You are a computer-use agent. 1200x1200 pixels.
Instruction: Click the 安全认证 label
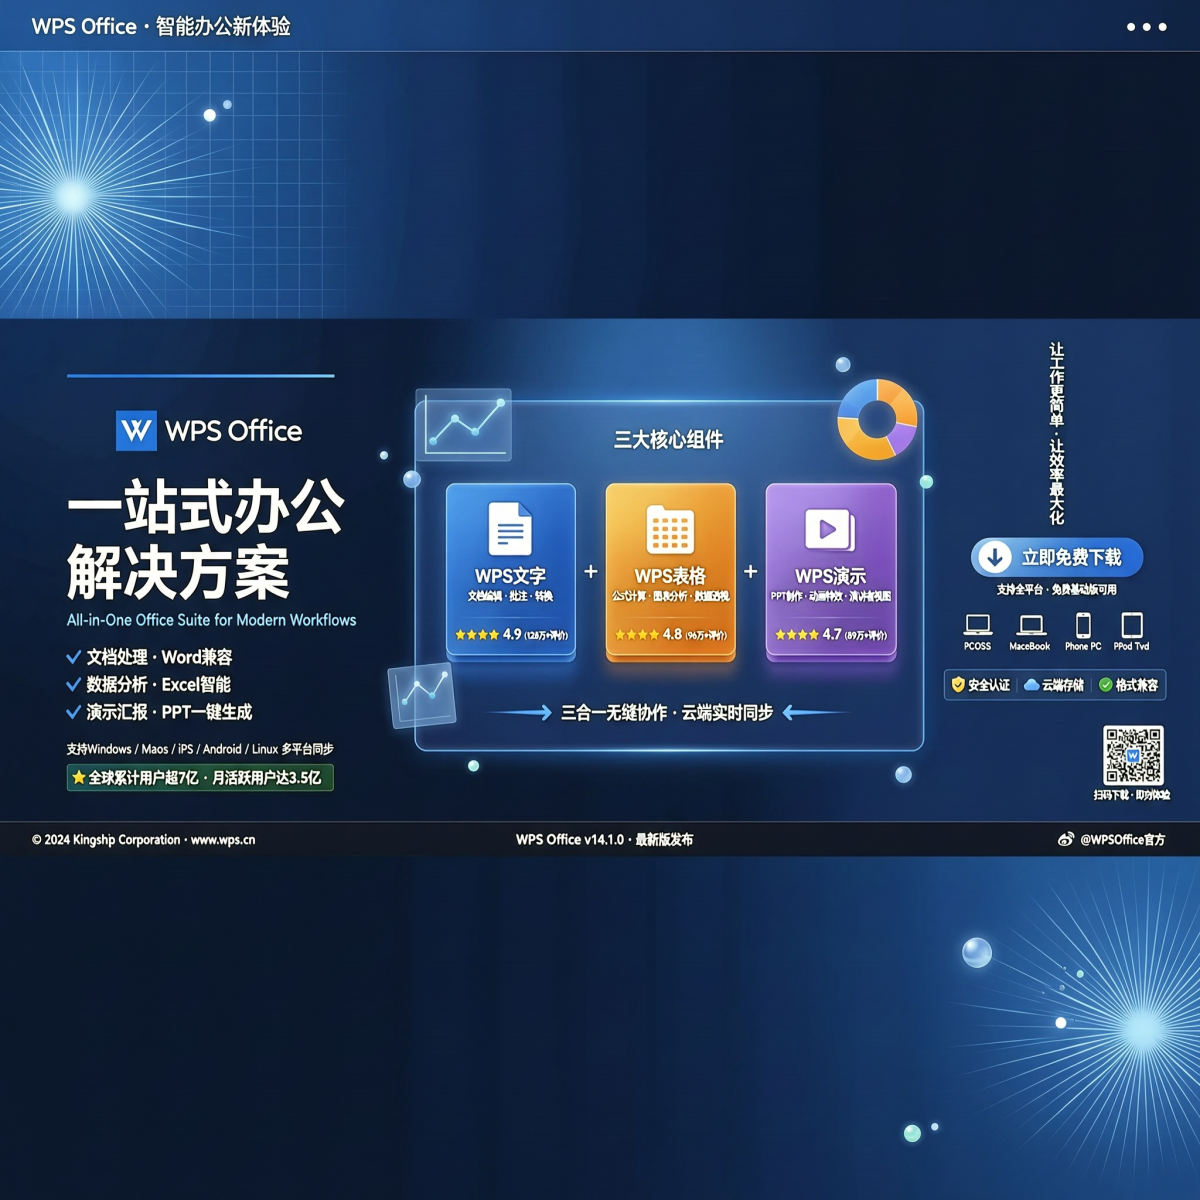[x=989, y=685]
